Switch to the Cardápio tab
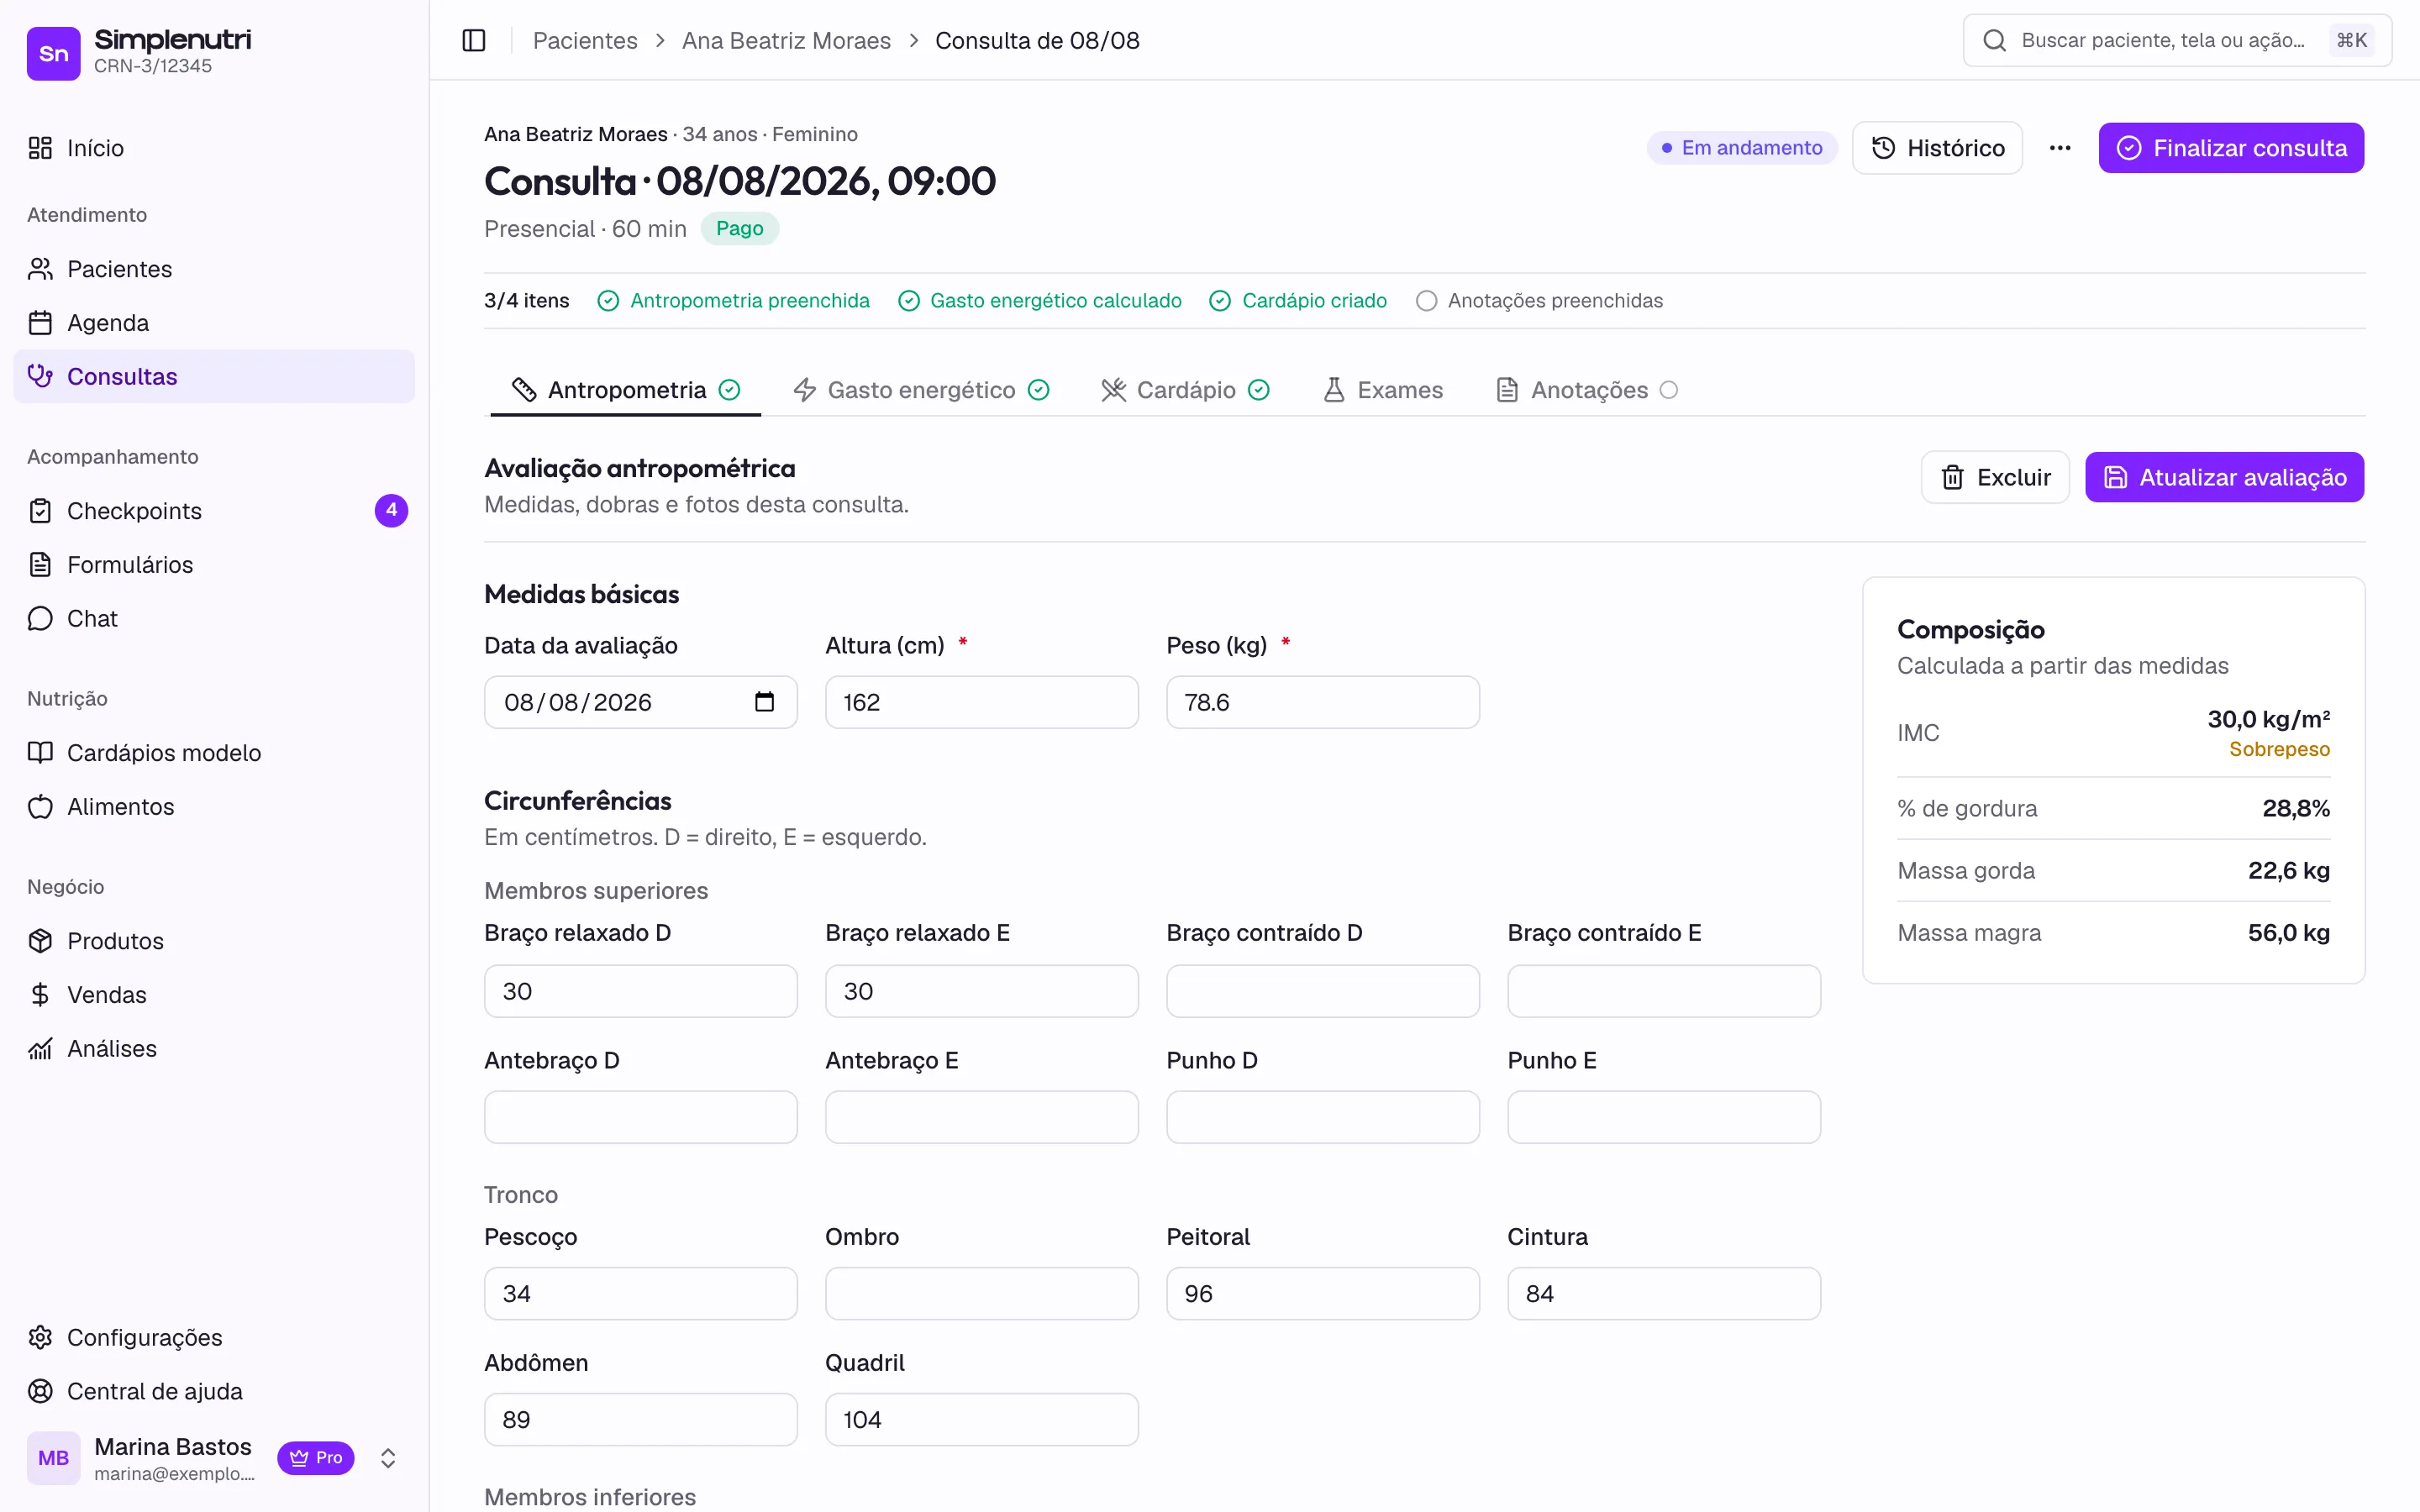2420x1512 pixels. (x=1186, y=390)
